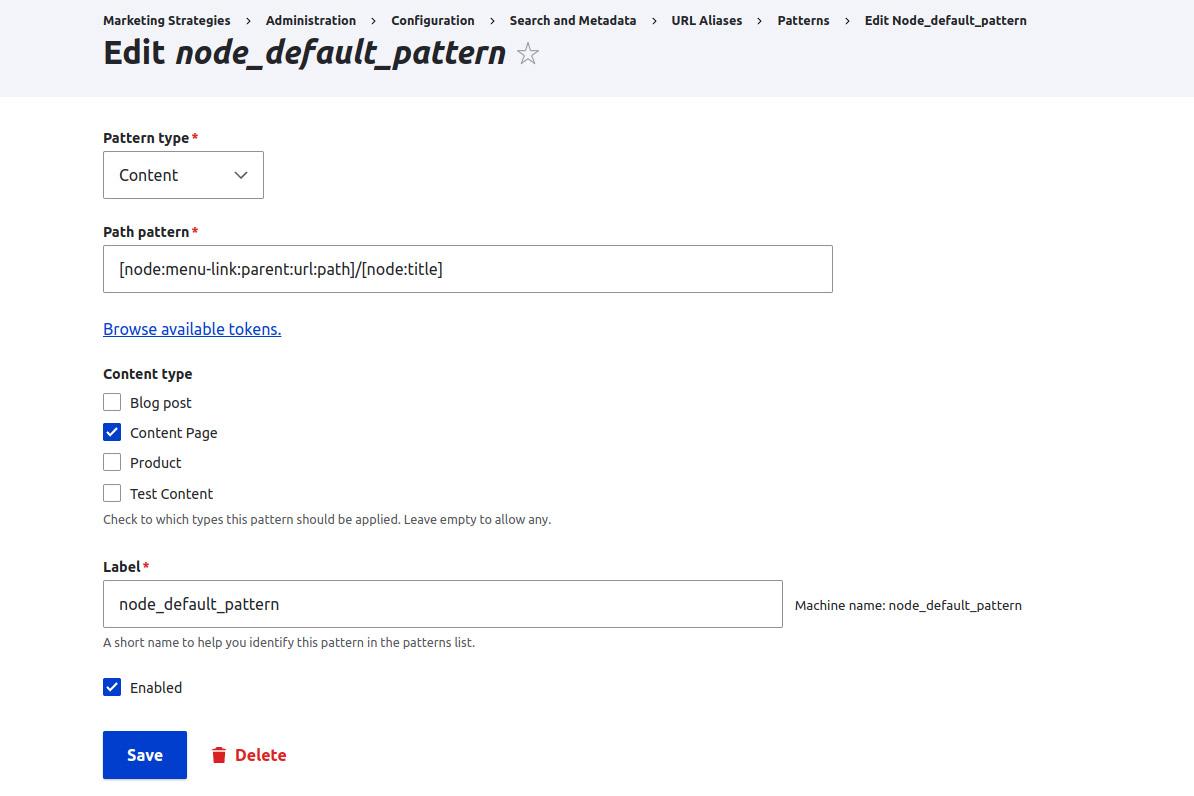Image resolution: width=1194 pixels, height=796 pixels.
Task: Uncheck the Content Page checkbox
Action: 112,432
